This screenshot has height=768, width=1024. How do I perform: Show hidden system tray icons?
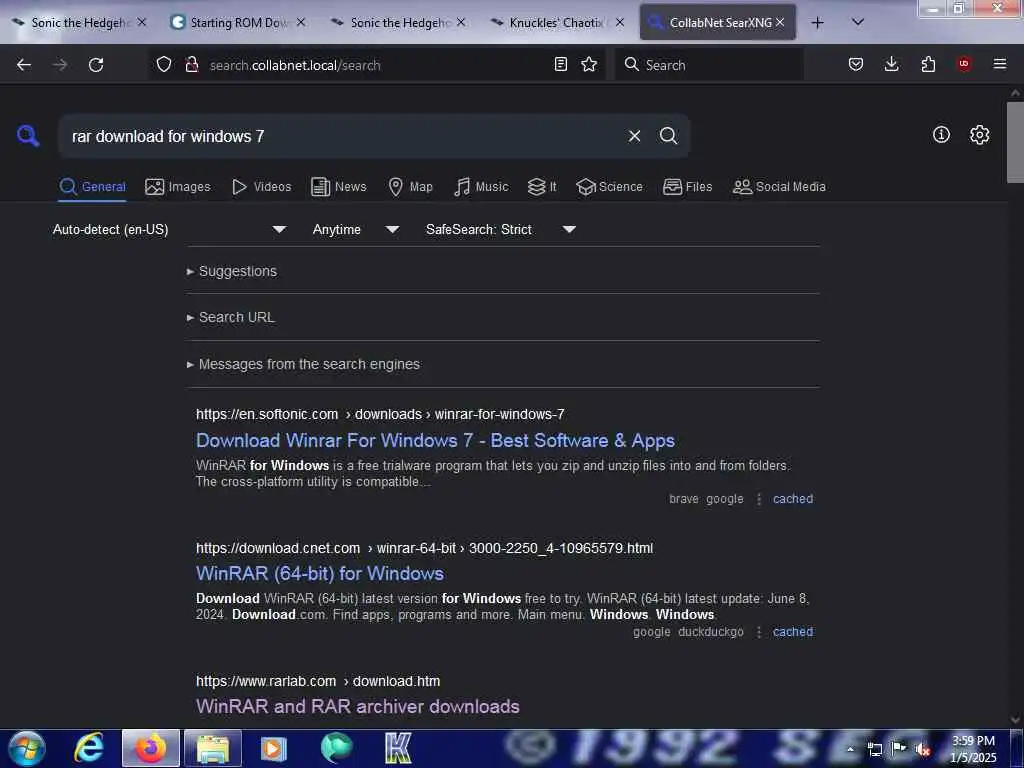point(850,749)
